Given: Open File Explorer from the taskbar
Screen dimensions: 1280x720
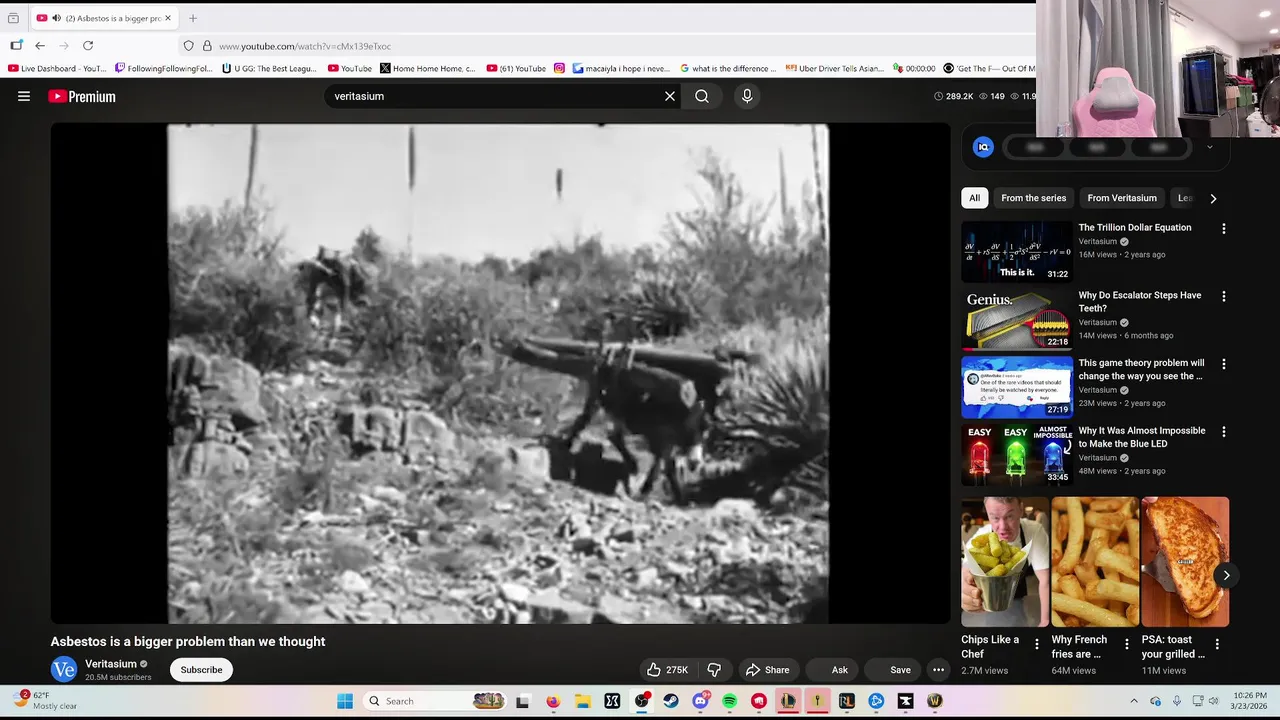Looking at the screenshot, I should 582,701.
